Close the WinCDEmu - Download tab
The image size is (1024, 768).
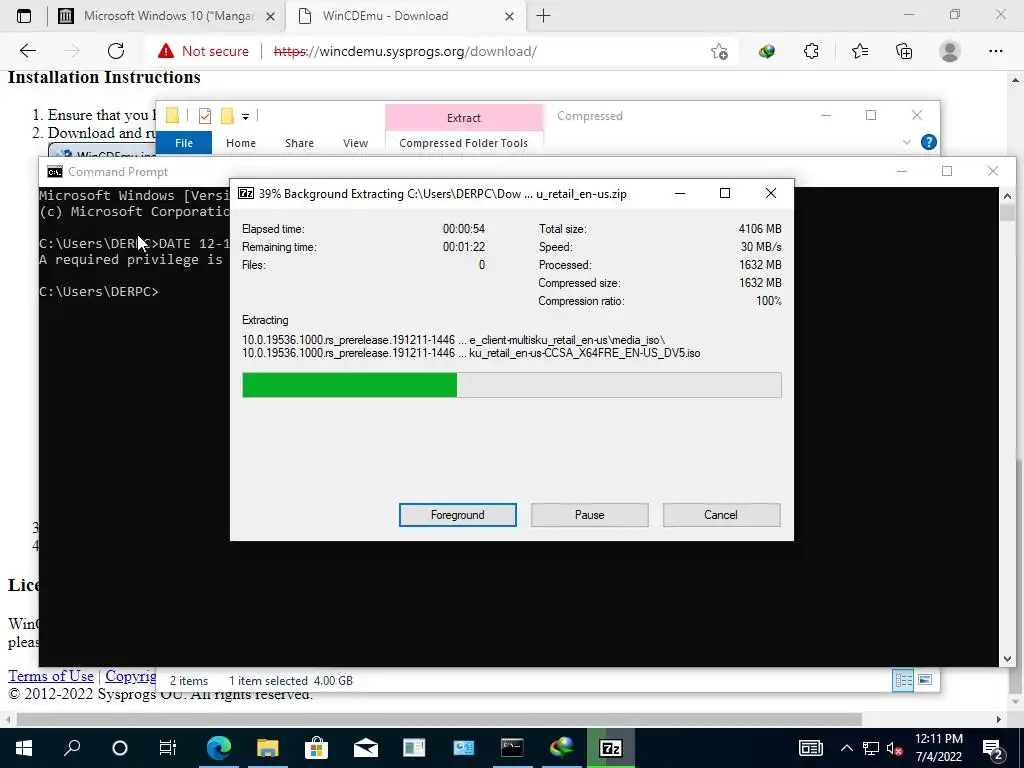click(x=509, y=16)
